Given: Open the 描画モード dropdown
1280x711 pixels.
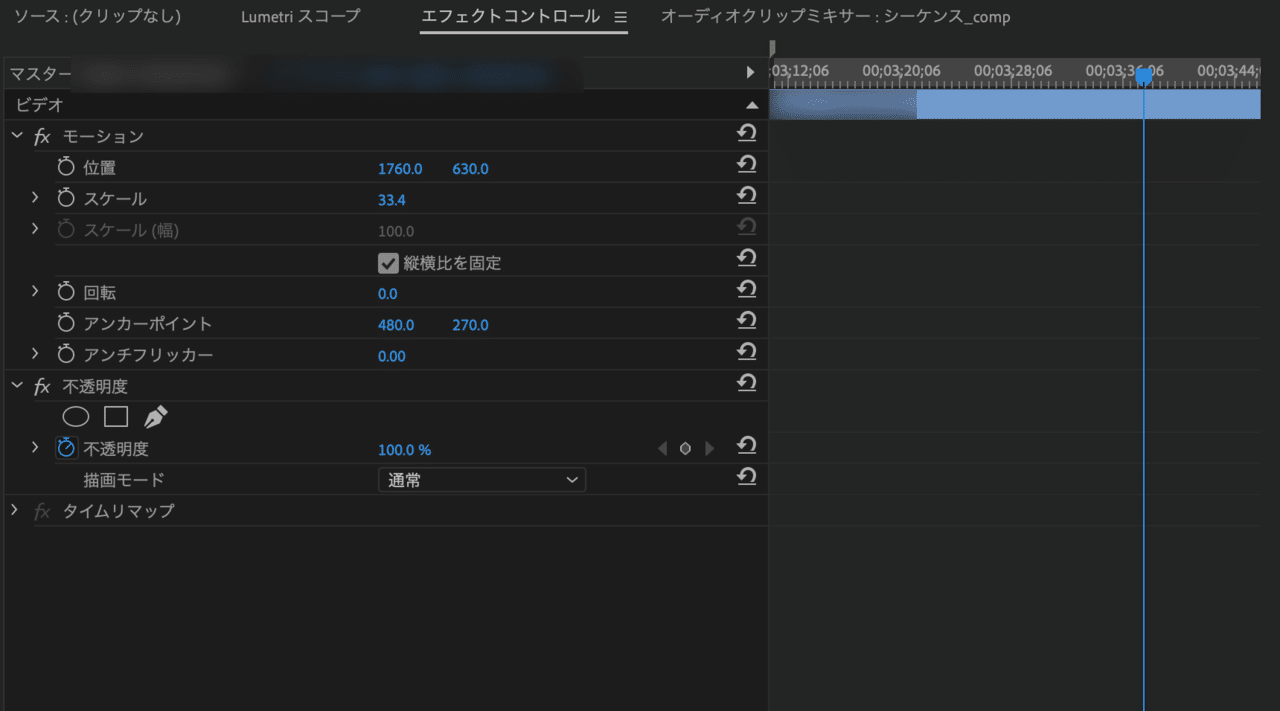Looking at the screenshot, I should click(x=481, y=479).
